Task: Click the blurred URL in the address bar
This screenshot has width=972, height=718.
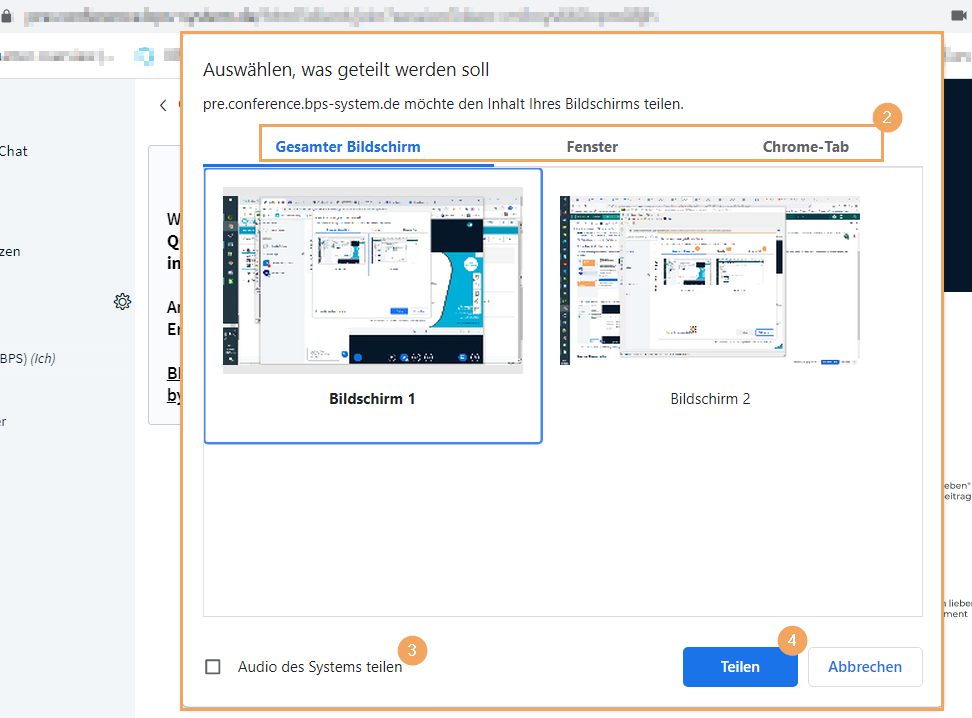Action: (x=340, y=17)
